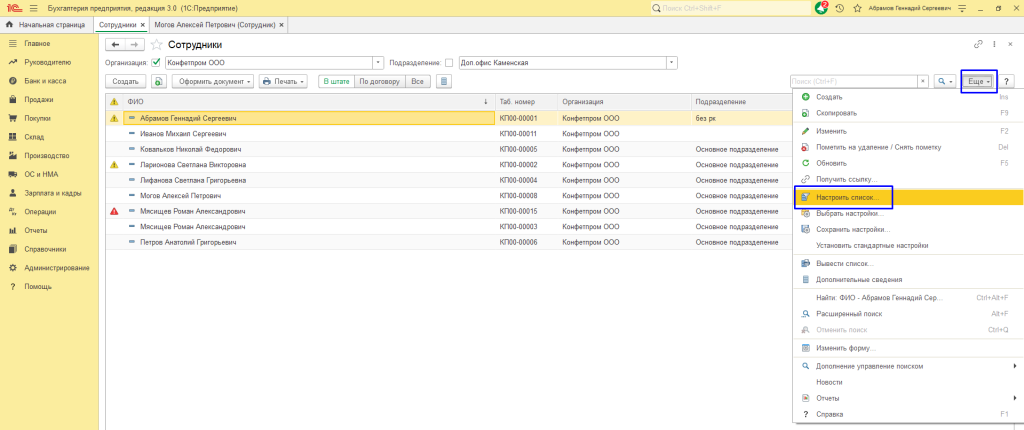Open the history clock icon

[839, 7]
